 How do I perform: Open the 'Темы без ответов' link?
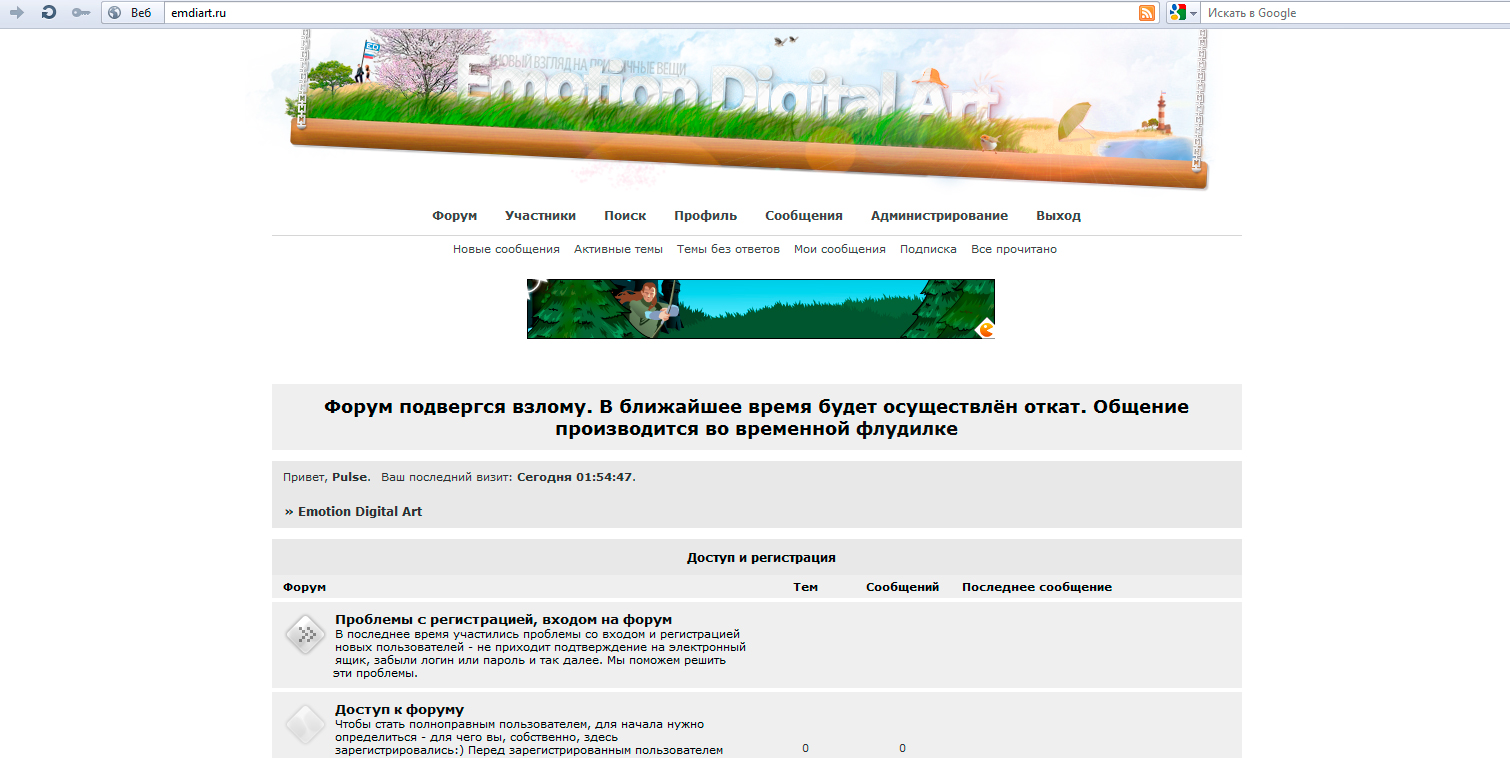728,250
